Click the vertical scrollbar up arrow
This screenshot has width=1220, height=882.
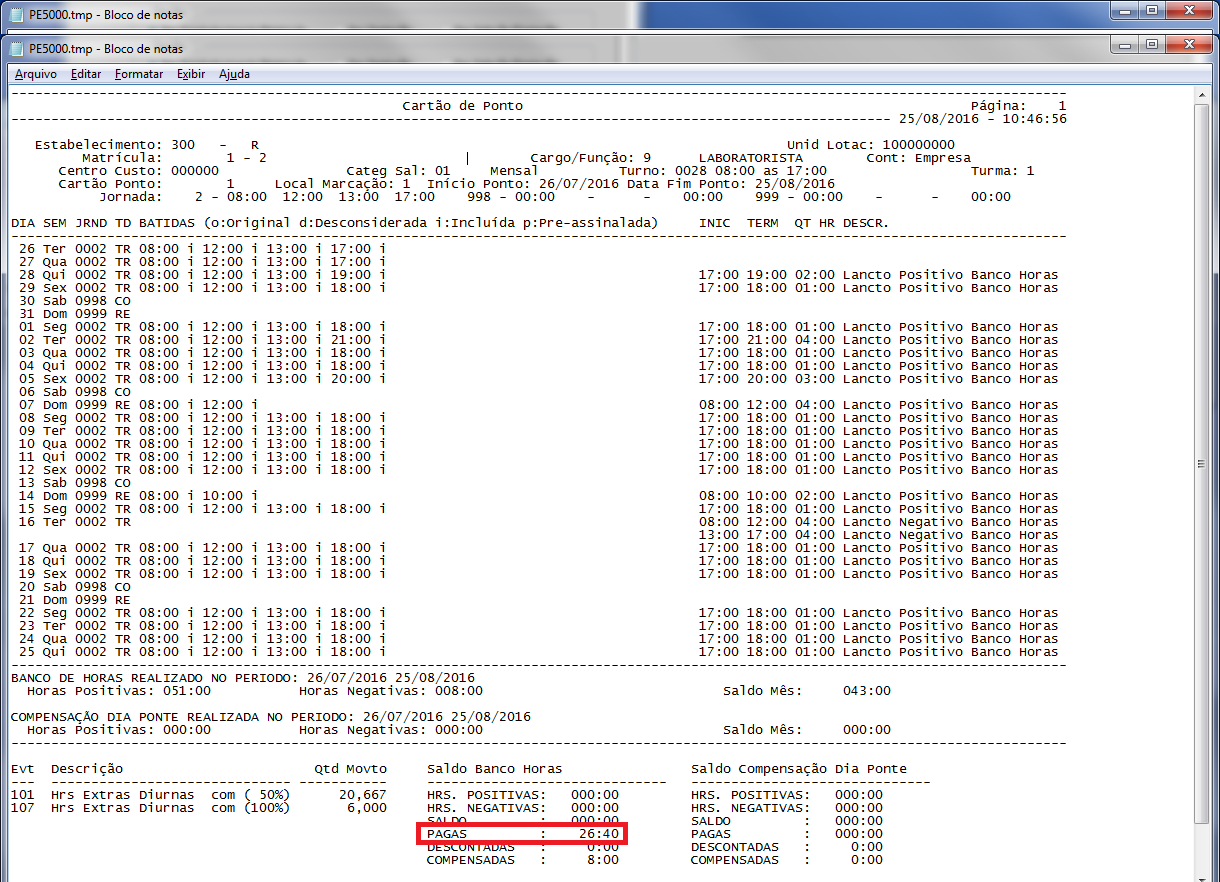pos(1203,96)
